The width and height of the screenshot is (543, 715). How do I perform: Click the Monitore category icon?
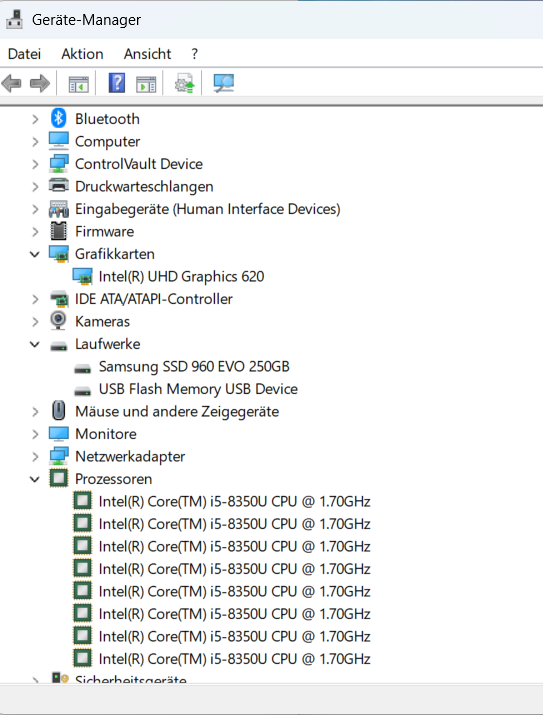[x=59, y=434]
